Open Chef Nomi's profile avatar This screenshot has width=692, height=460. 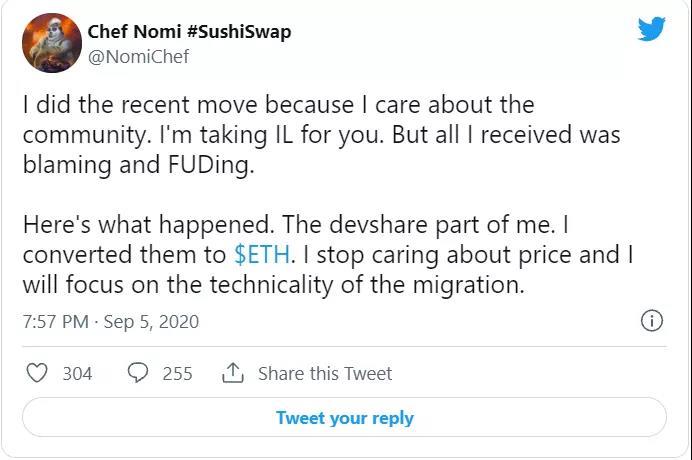coord(51,43)
